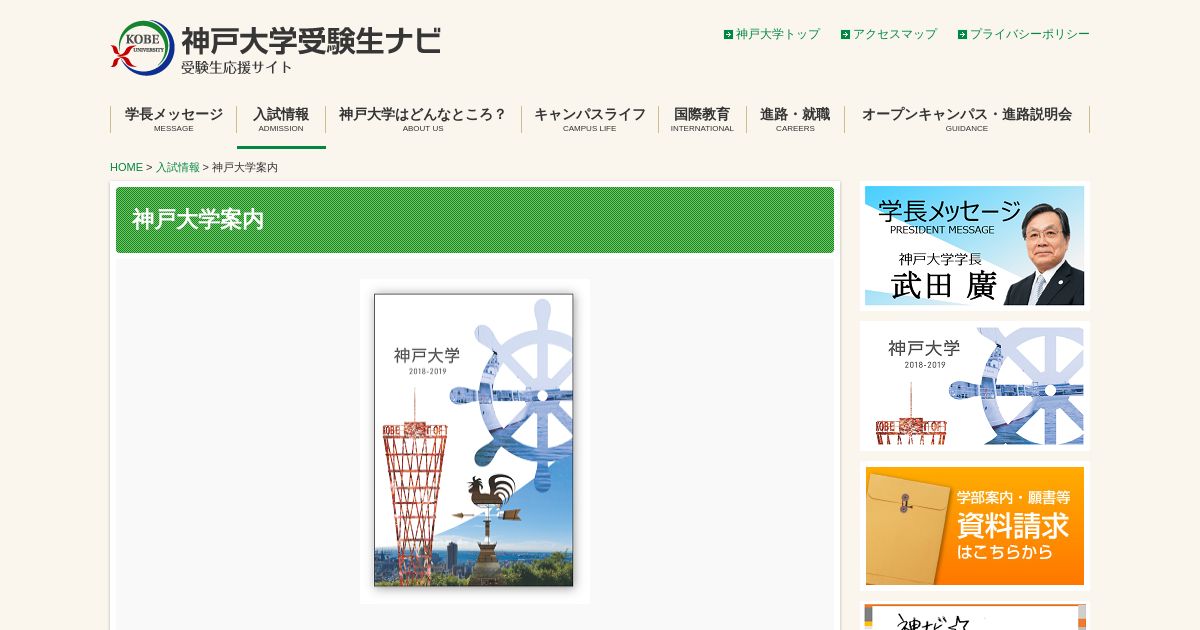The width and height of the screenshot is (1200, 630).
Task: Click the 入試情報 breadcrumb link
Action: tap(178, 167)
